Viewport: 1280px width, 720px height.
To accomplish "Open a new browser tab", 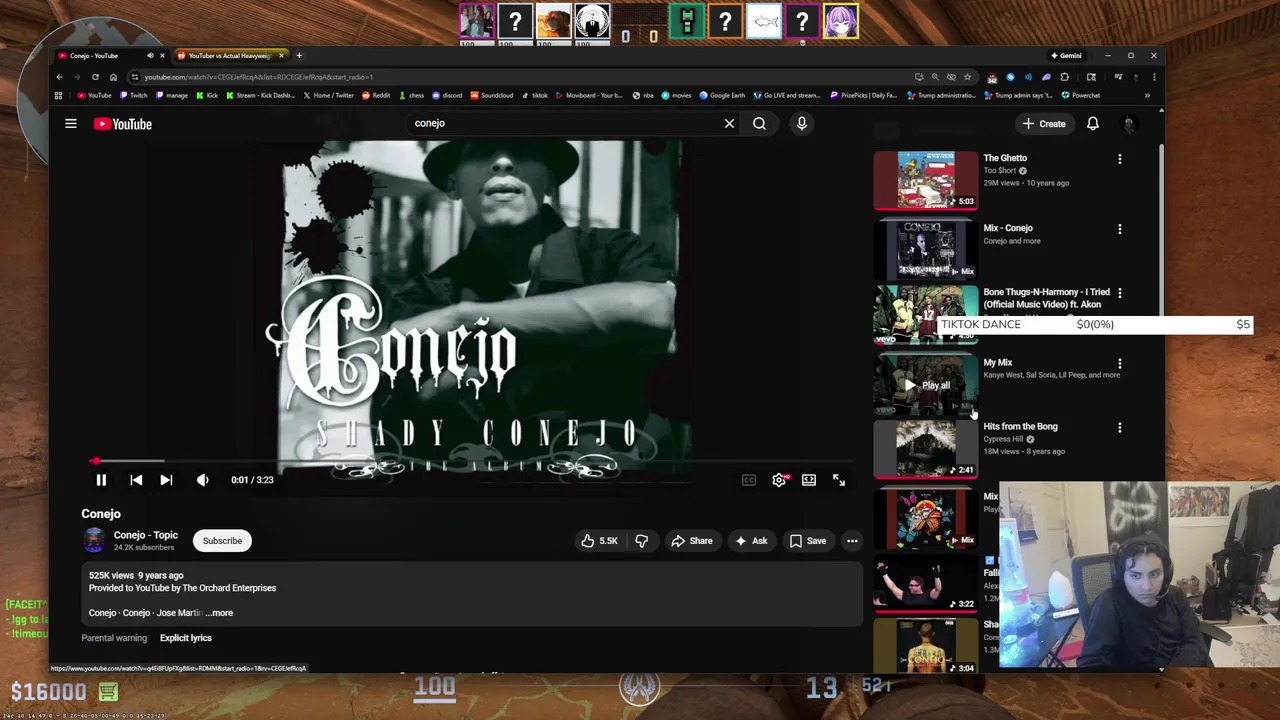I will tap(299, 56).
